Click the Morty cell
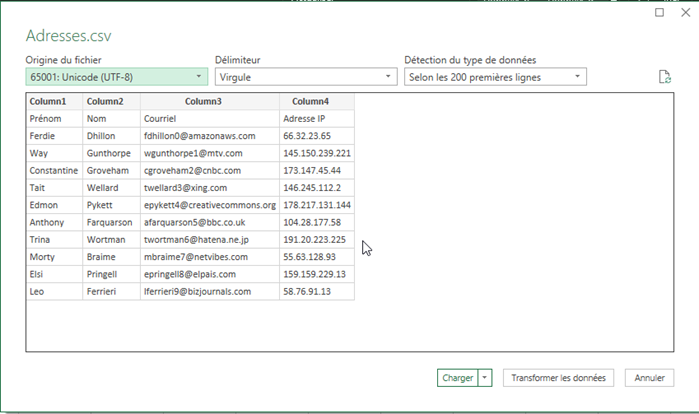The height and width of the screenshot is (414, 699). pos(54,257)
